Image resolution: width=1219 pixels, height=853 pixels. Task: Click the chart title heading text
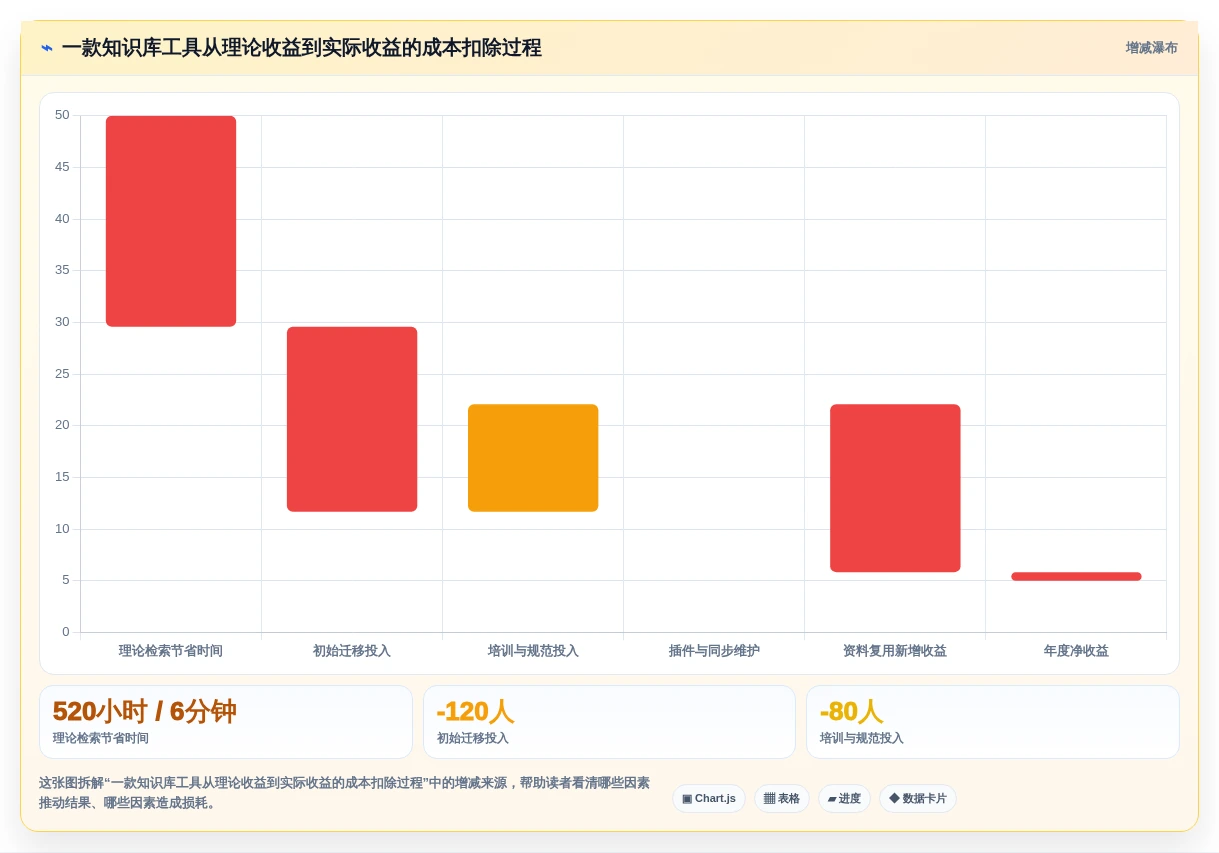click(x=301, y=48)
